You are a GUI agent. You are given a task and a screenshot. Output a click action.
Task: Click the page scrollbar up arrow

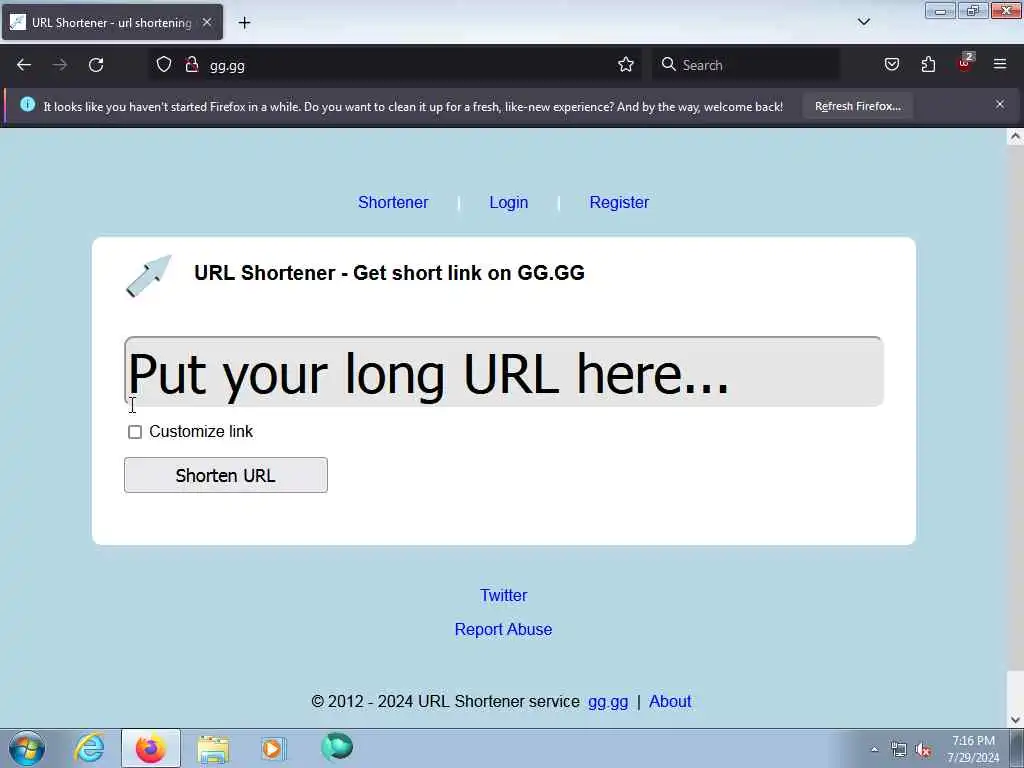coord(1015,136)
